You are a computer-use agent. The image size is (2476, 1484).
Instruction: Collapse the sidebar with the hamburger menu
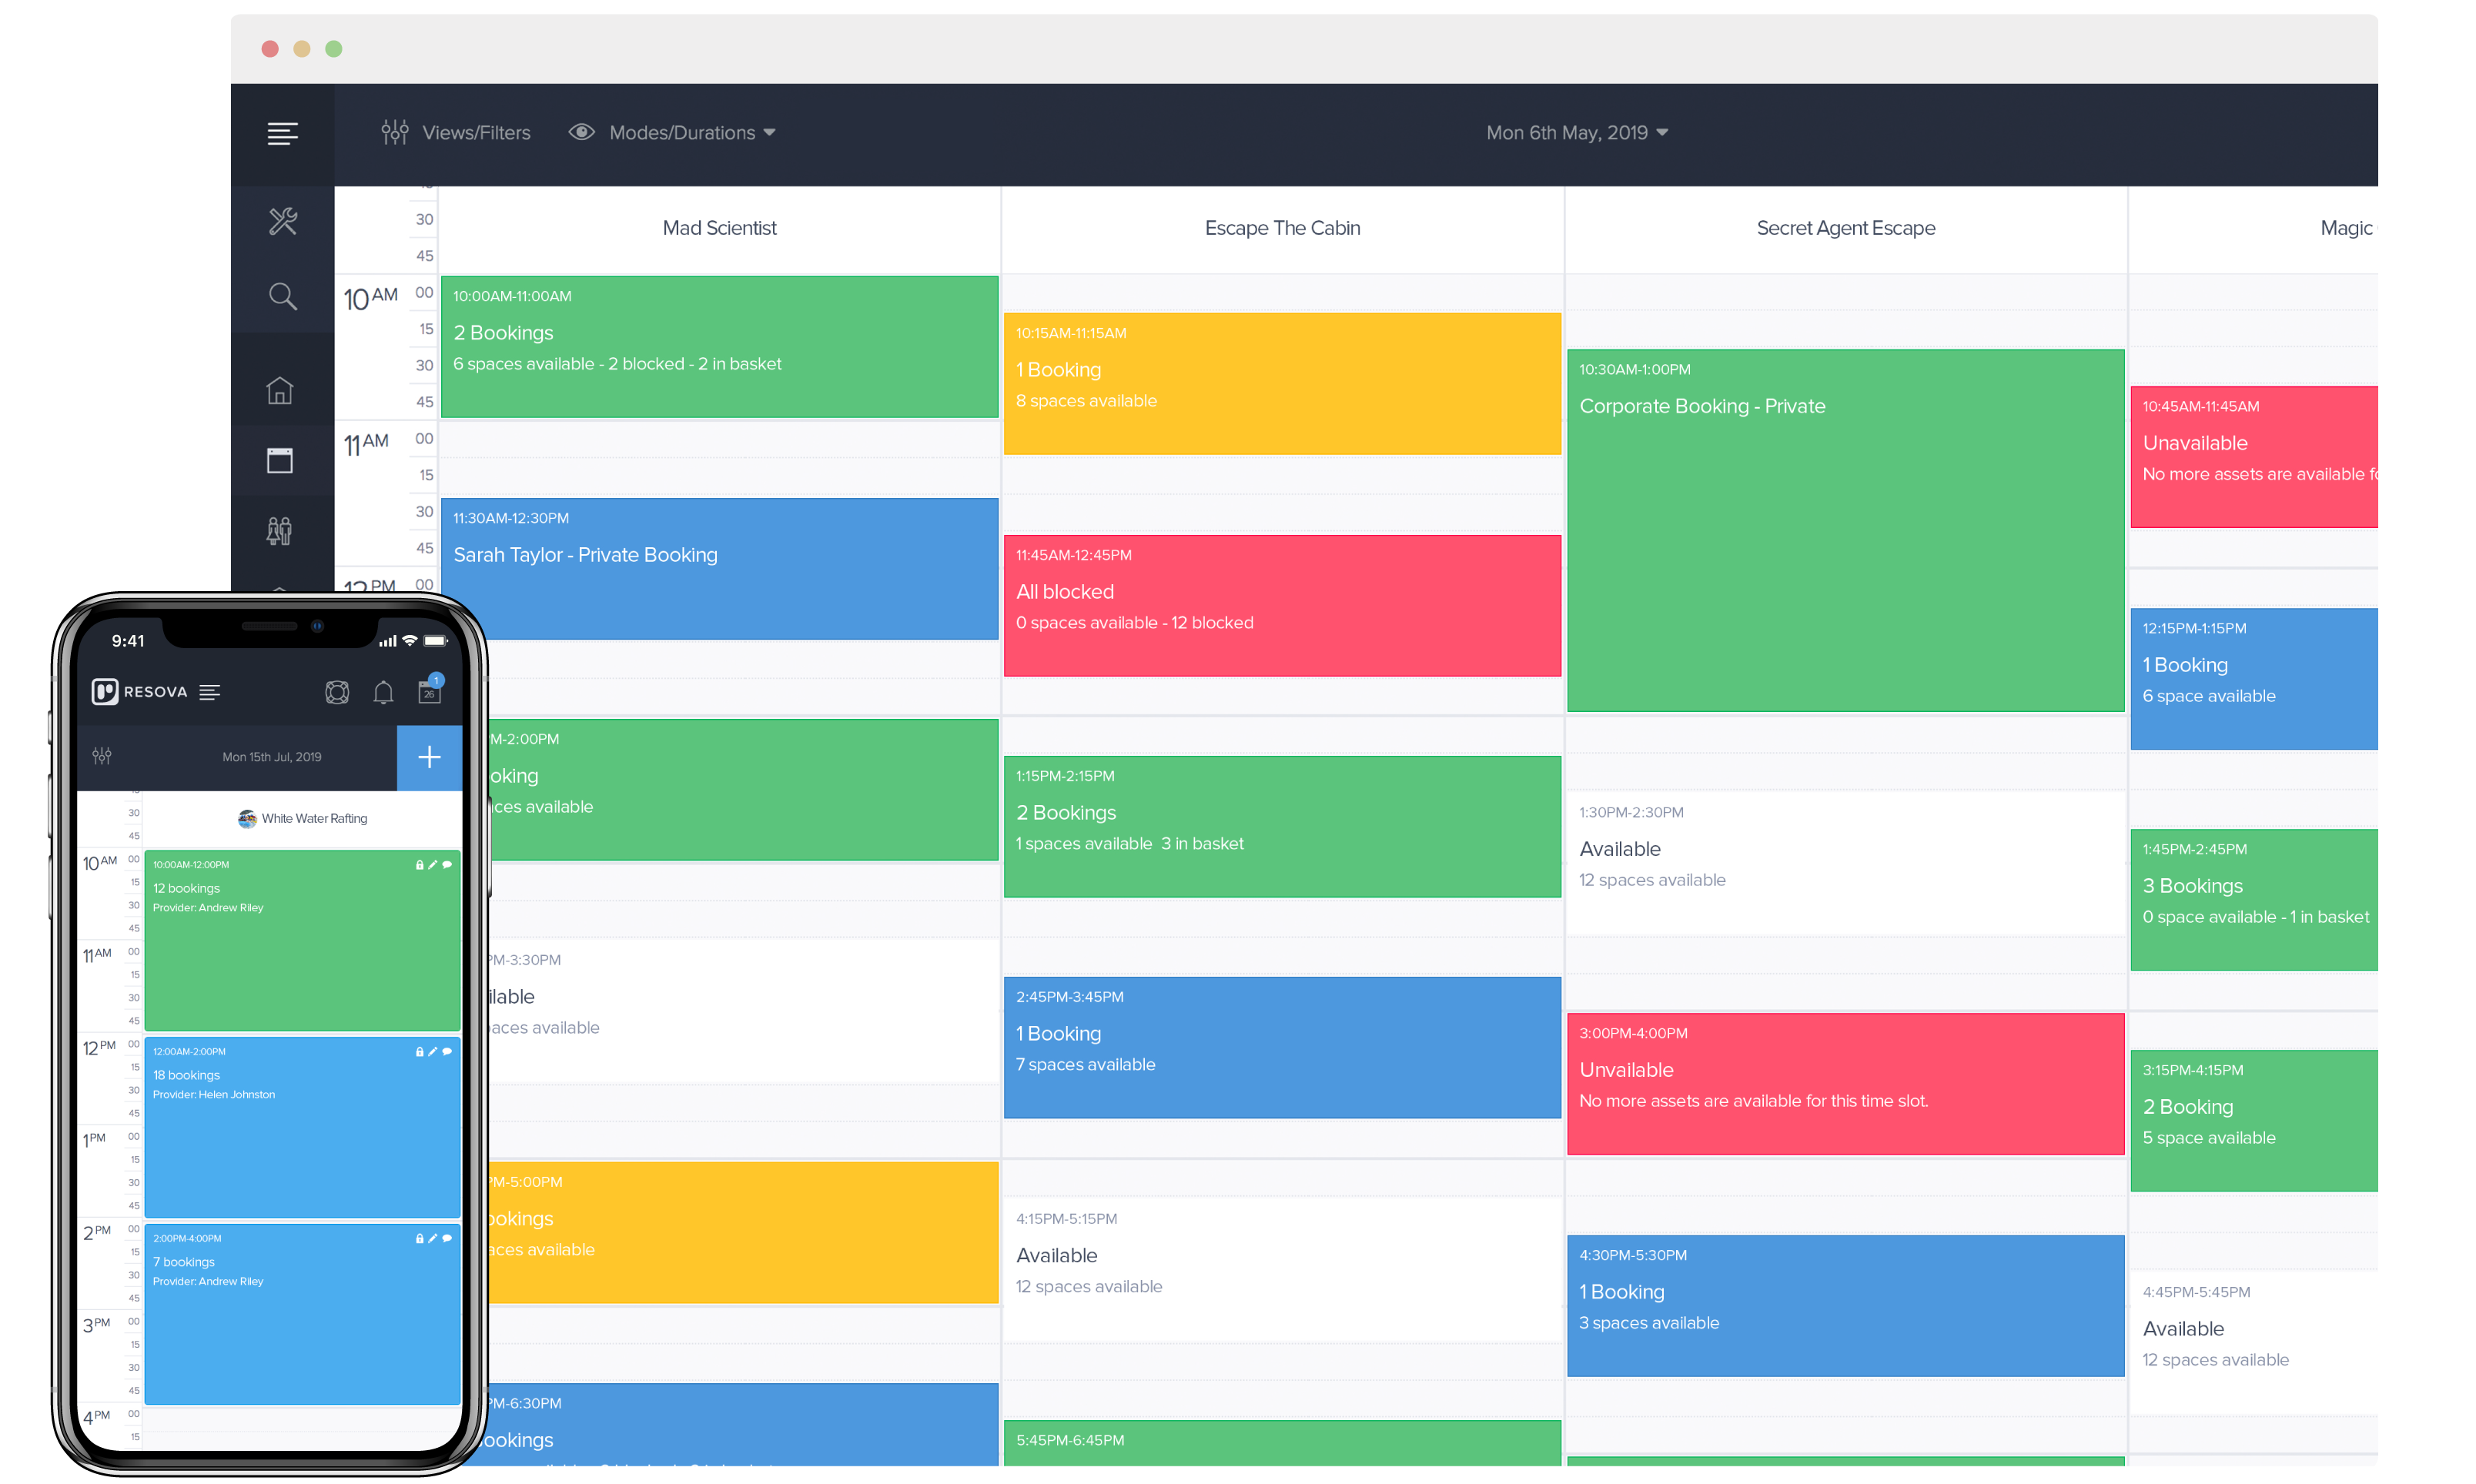(x=283, y=133)
